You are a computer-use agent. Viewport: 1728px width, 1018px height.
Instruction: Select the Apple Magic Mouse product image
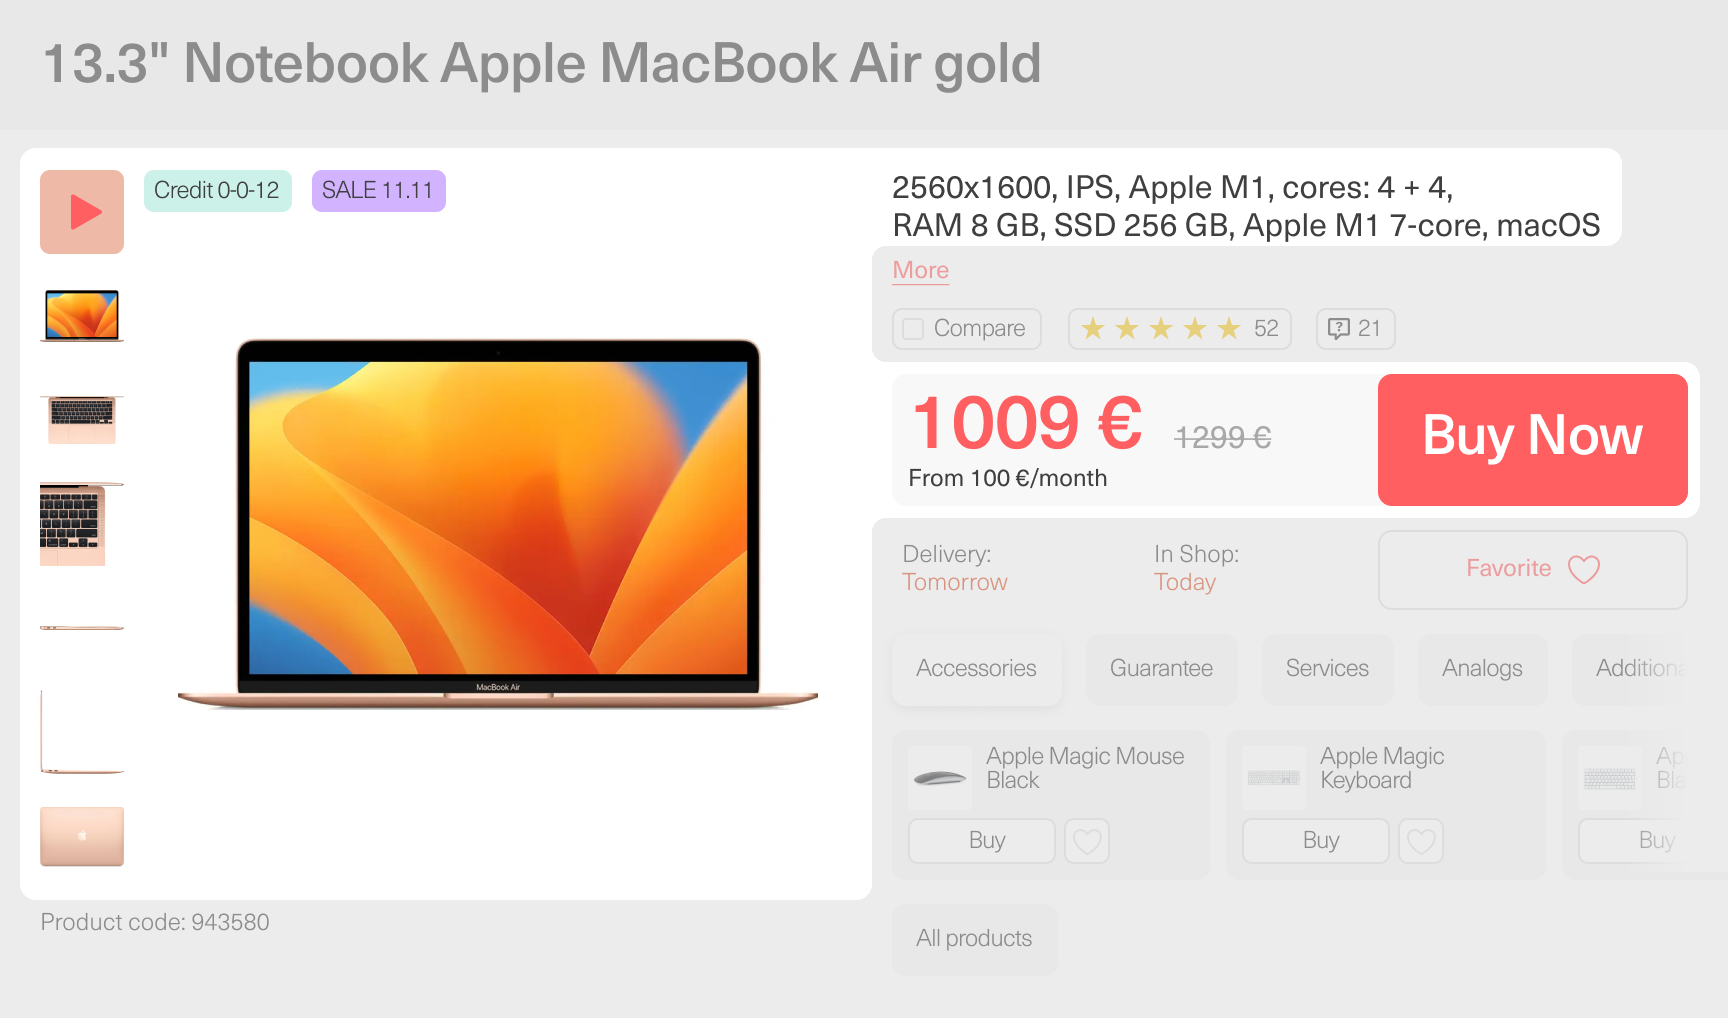(940, 778)
